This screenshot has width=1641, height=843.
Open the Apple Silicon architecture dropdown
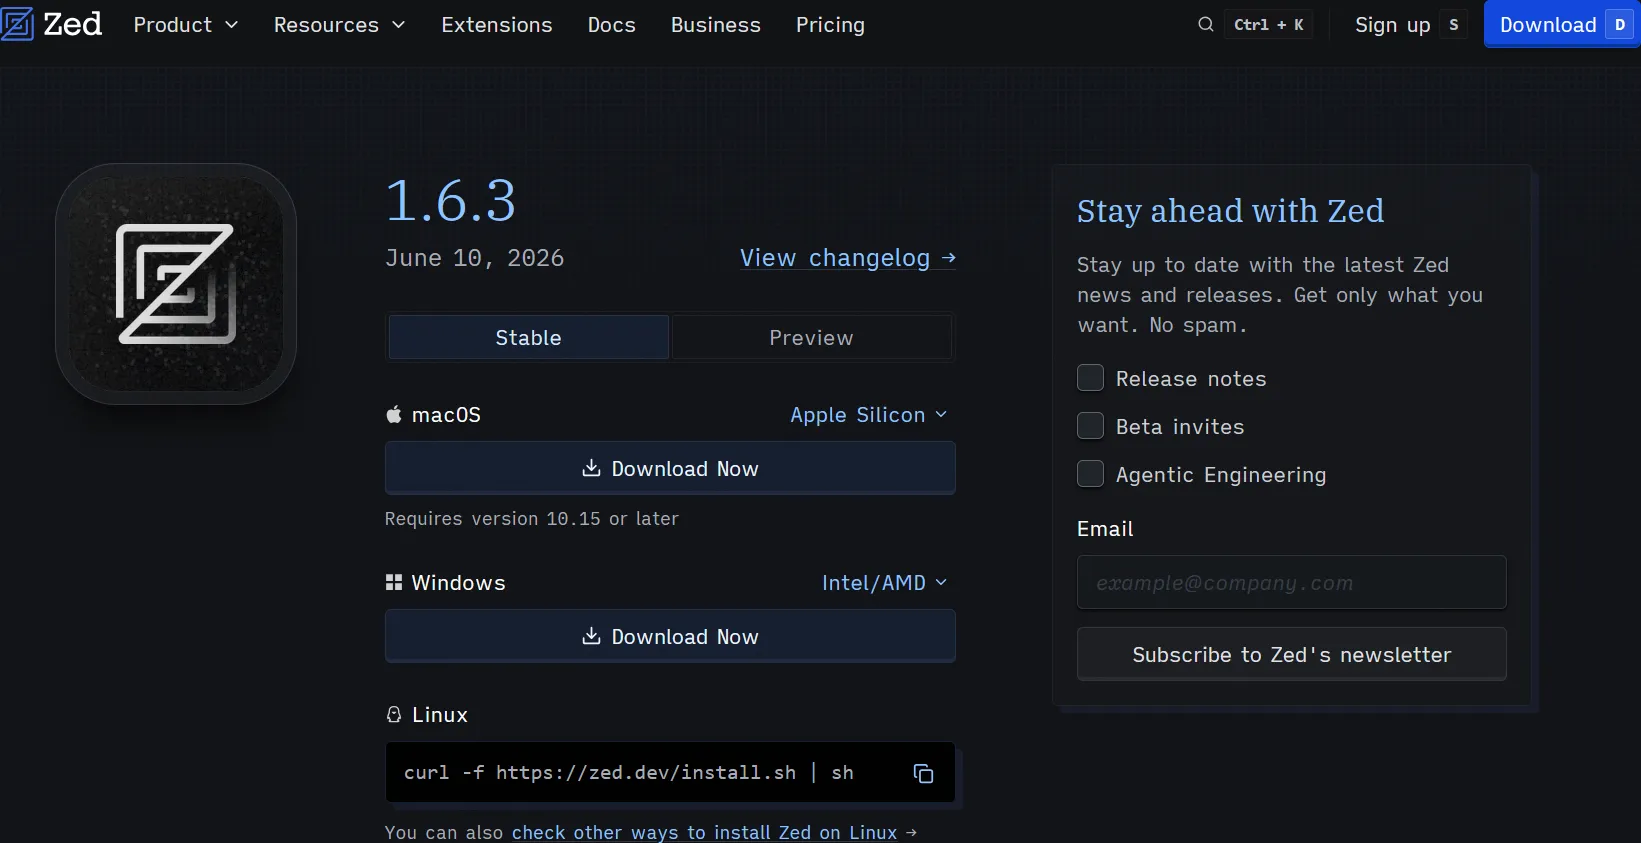point(868,415)
